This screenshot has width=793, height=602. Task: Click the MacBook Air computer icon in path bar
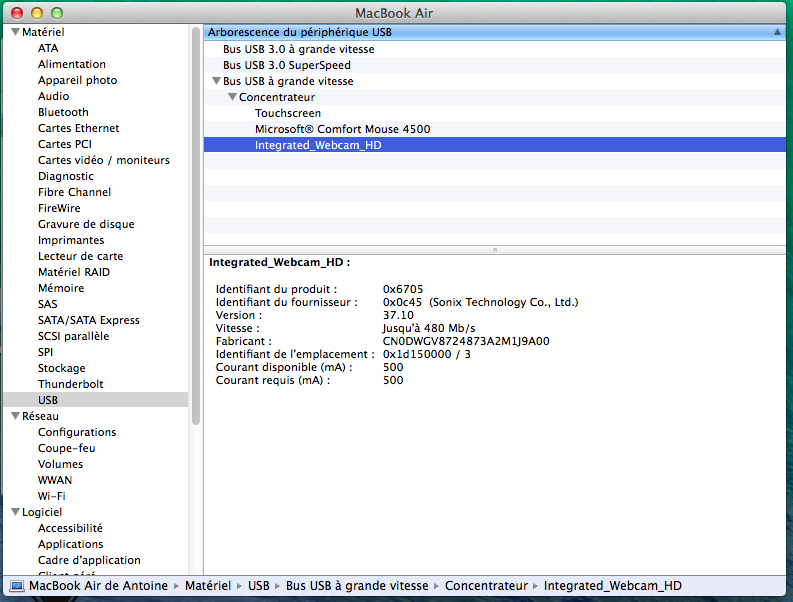pos(17,586)
